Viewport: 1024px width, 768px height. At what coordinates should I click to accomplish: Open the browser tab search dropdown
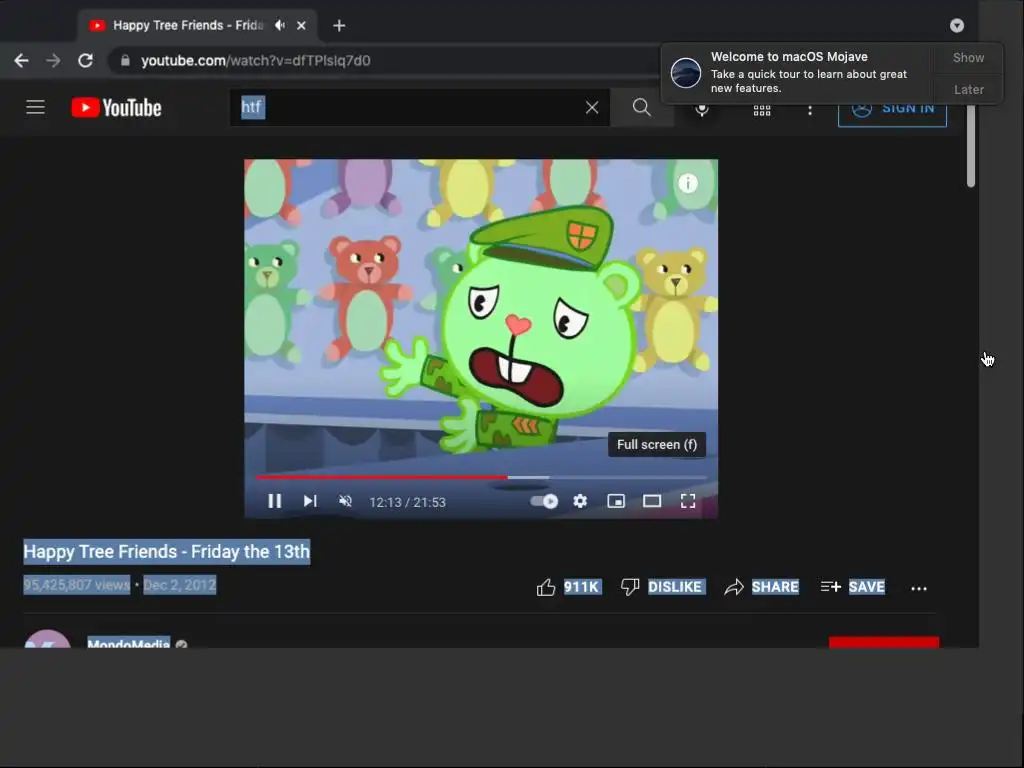pos(957,25)
